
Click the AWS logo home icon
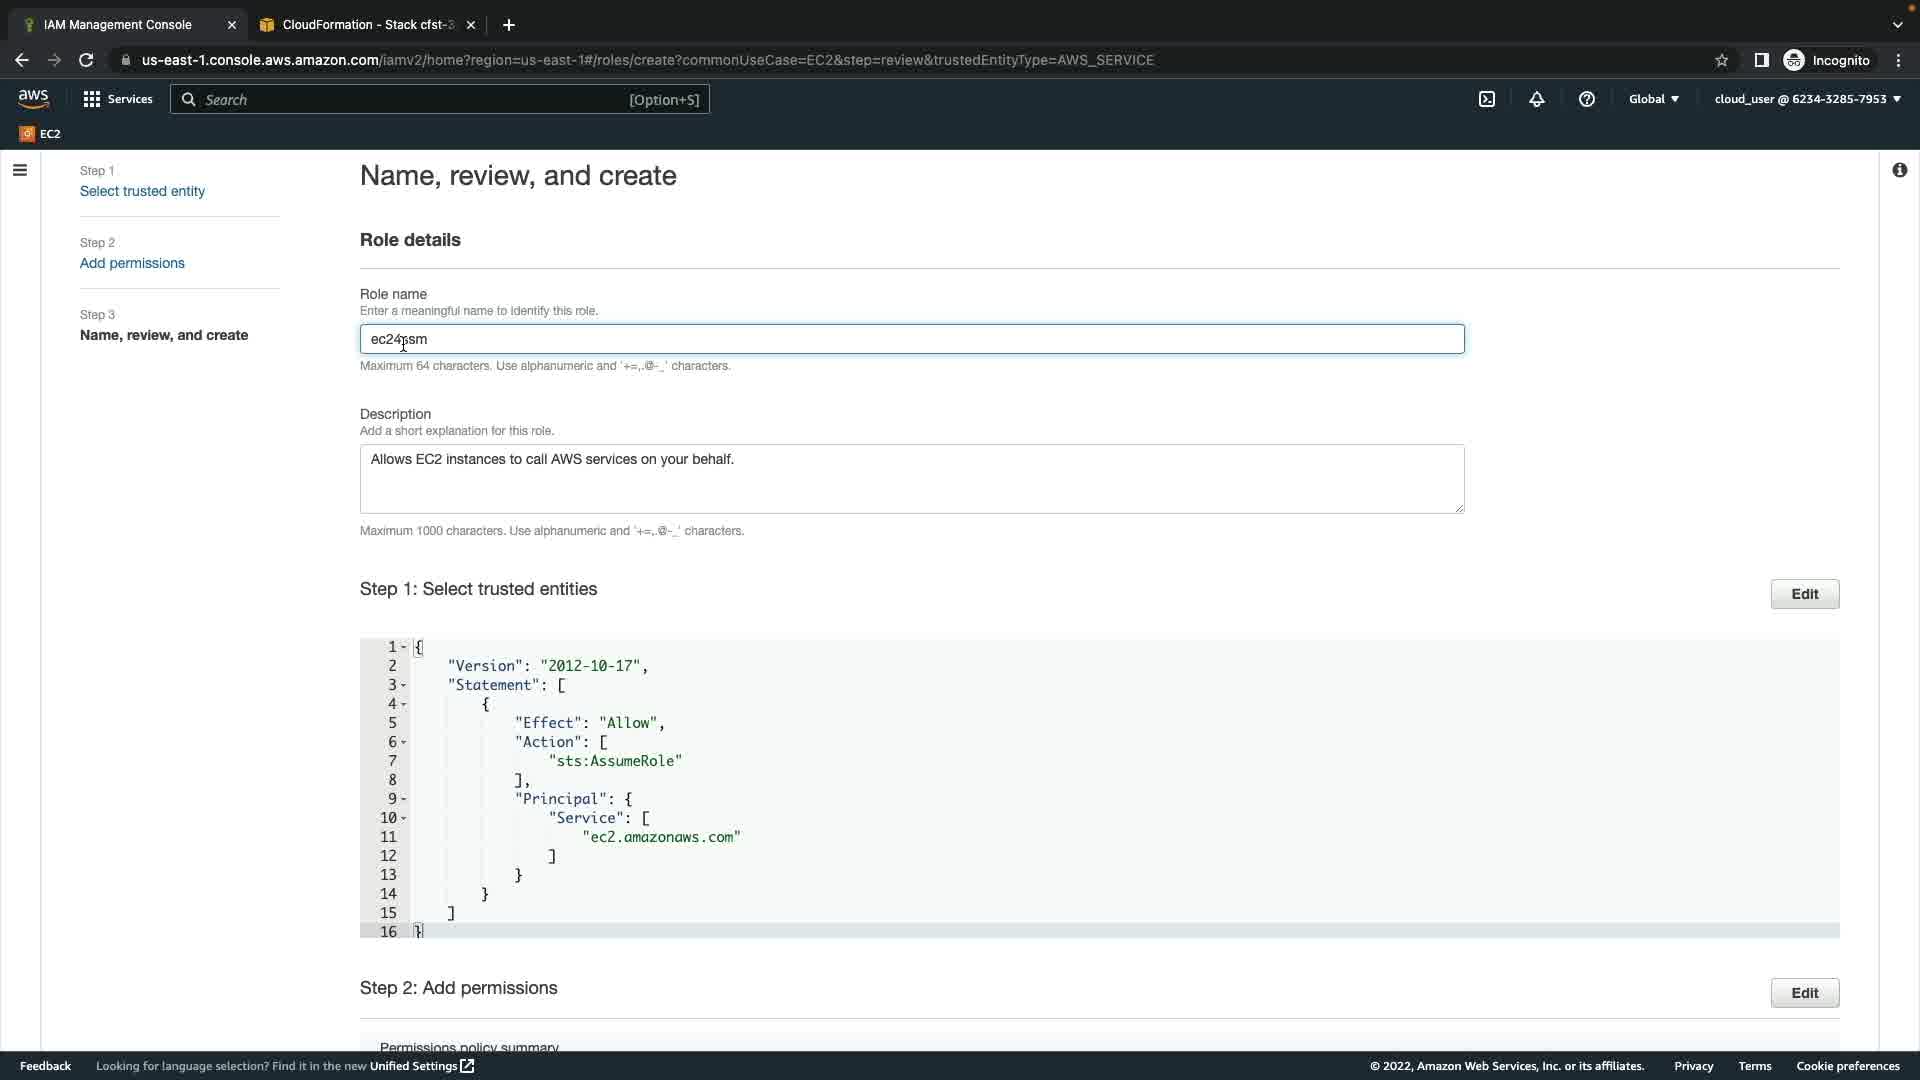pos(33,98)
